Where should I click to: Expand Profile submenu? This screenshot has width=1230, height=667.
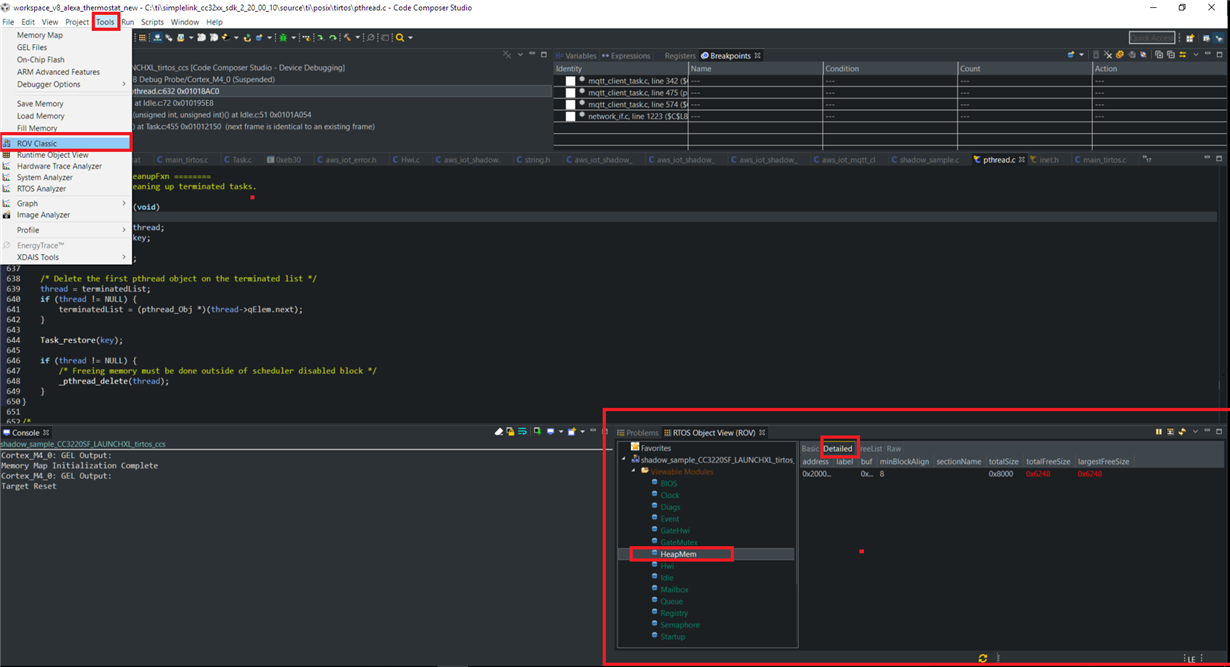point(66,230)
